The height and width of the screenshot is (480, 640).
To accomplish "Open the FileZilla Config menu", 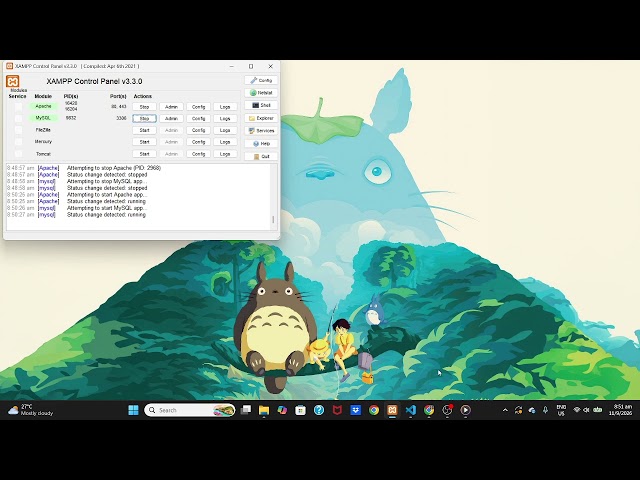I will pyautogui.click(x=198, y=130).
